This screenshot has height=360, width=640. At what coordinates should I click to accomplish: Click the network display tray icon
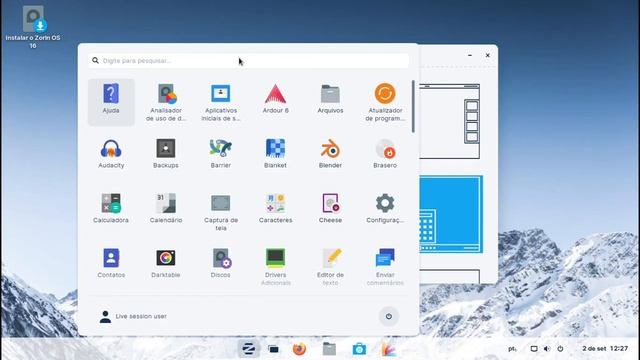(534, 349)
